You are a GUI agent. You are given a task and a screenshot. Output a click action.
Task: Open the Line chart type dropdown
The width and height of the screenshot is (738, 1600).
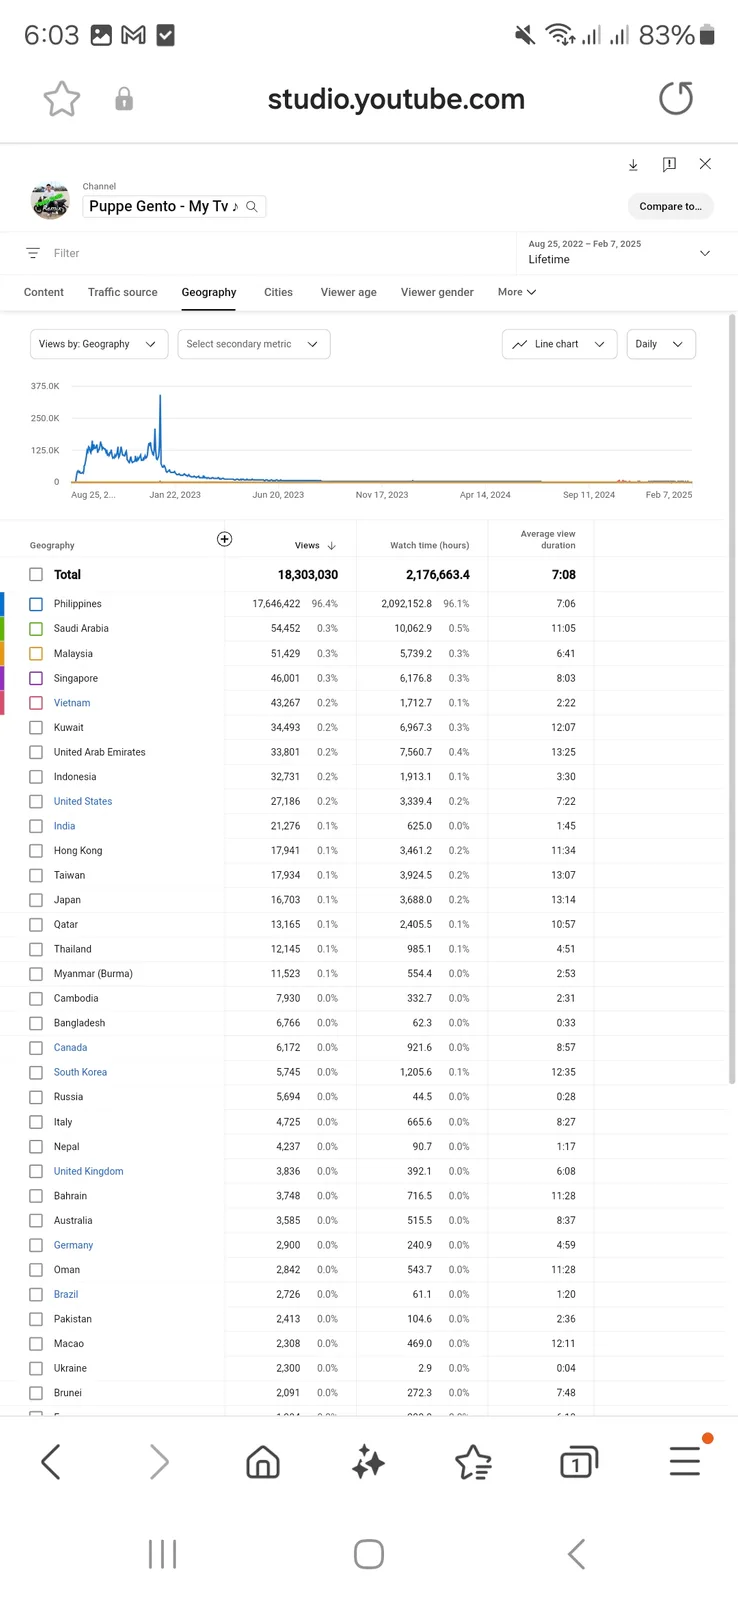click(559, 344)
